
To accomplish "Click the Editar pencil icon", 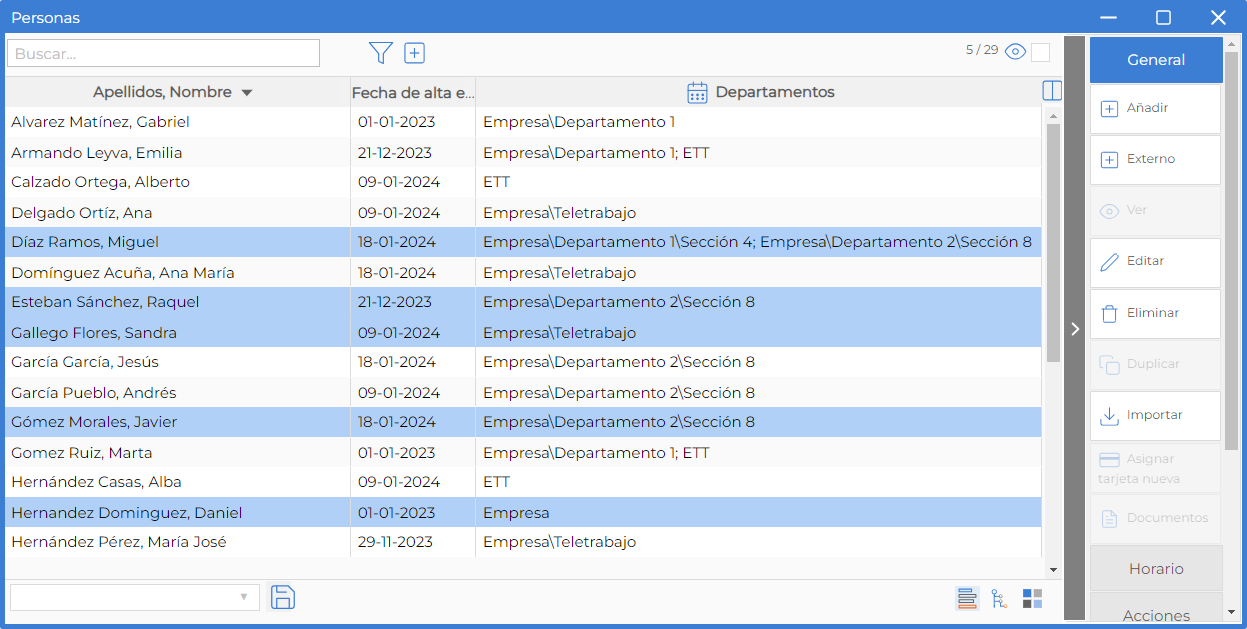I will click(1109, 262).
